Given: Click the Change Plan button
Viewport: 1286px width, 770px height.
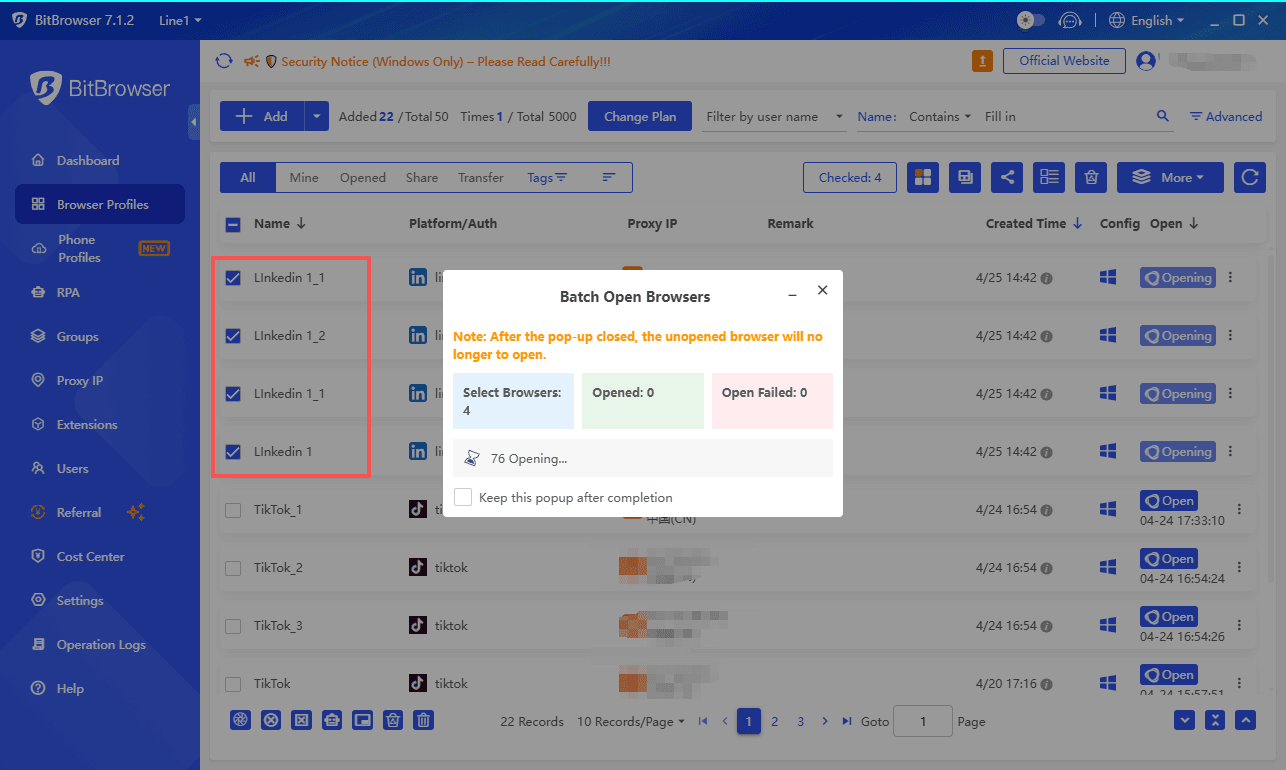Looking at the screenshot, I should (x=639, y=116).
